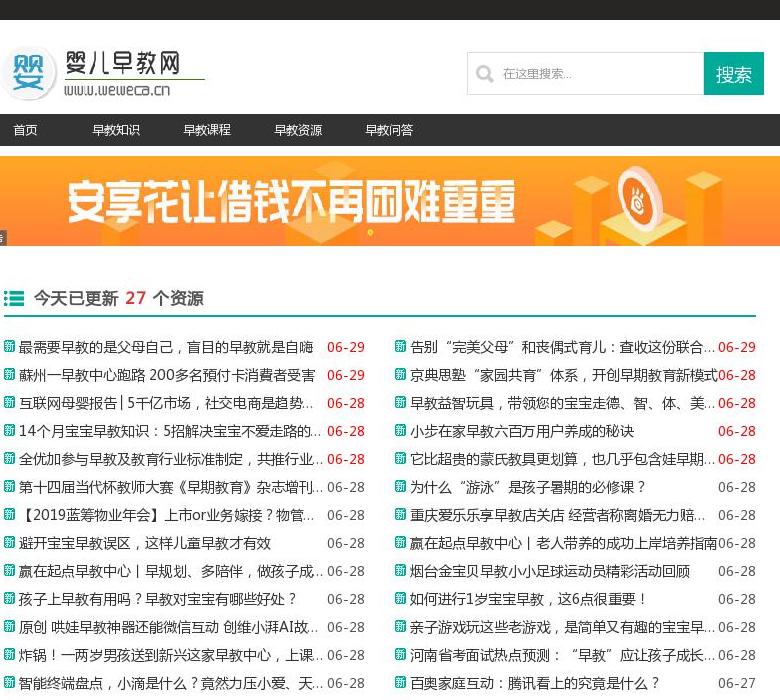780x700 pixels.
Task: Click the 新 badge beside 为什么"游泳"
Action: (400, 486)
